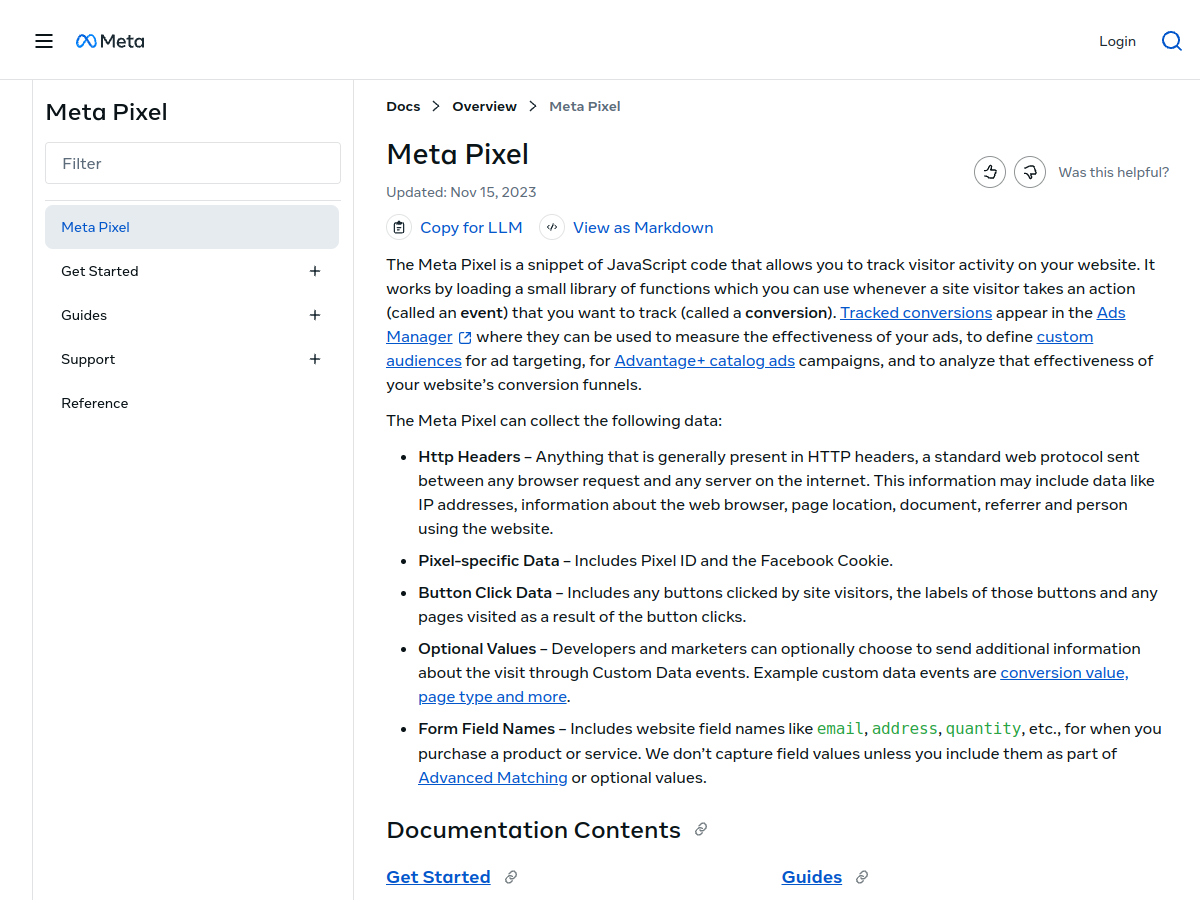This screenshot has width=1200, height=900.
Task: Click Copy for LLM text
Action: coord(471,227)
